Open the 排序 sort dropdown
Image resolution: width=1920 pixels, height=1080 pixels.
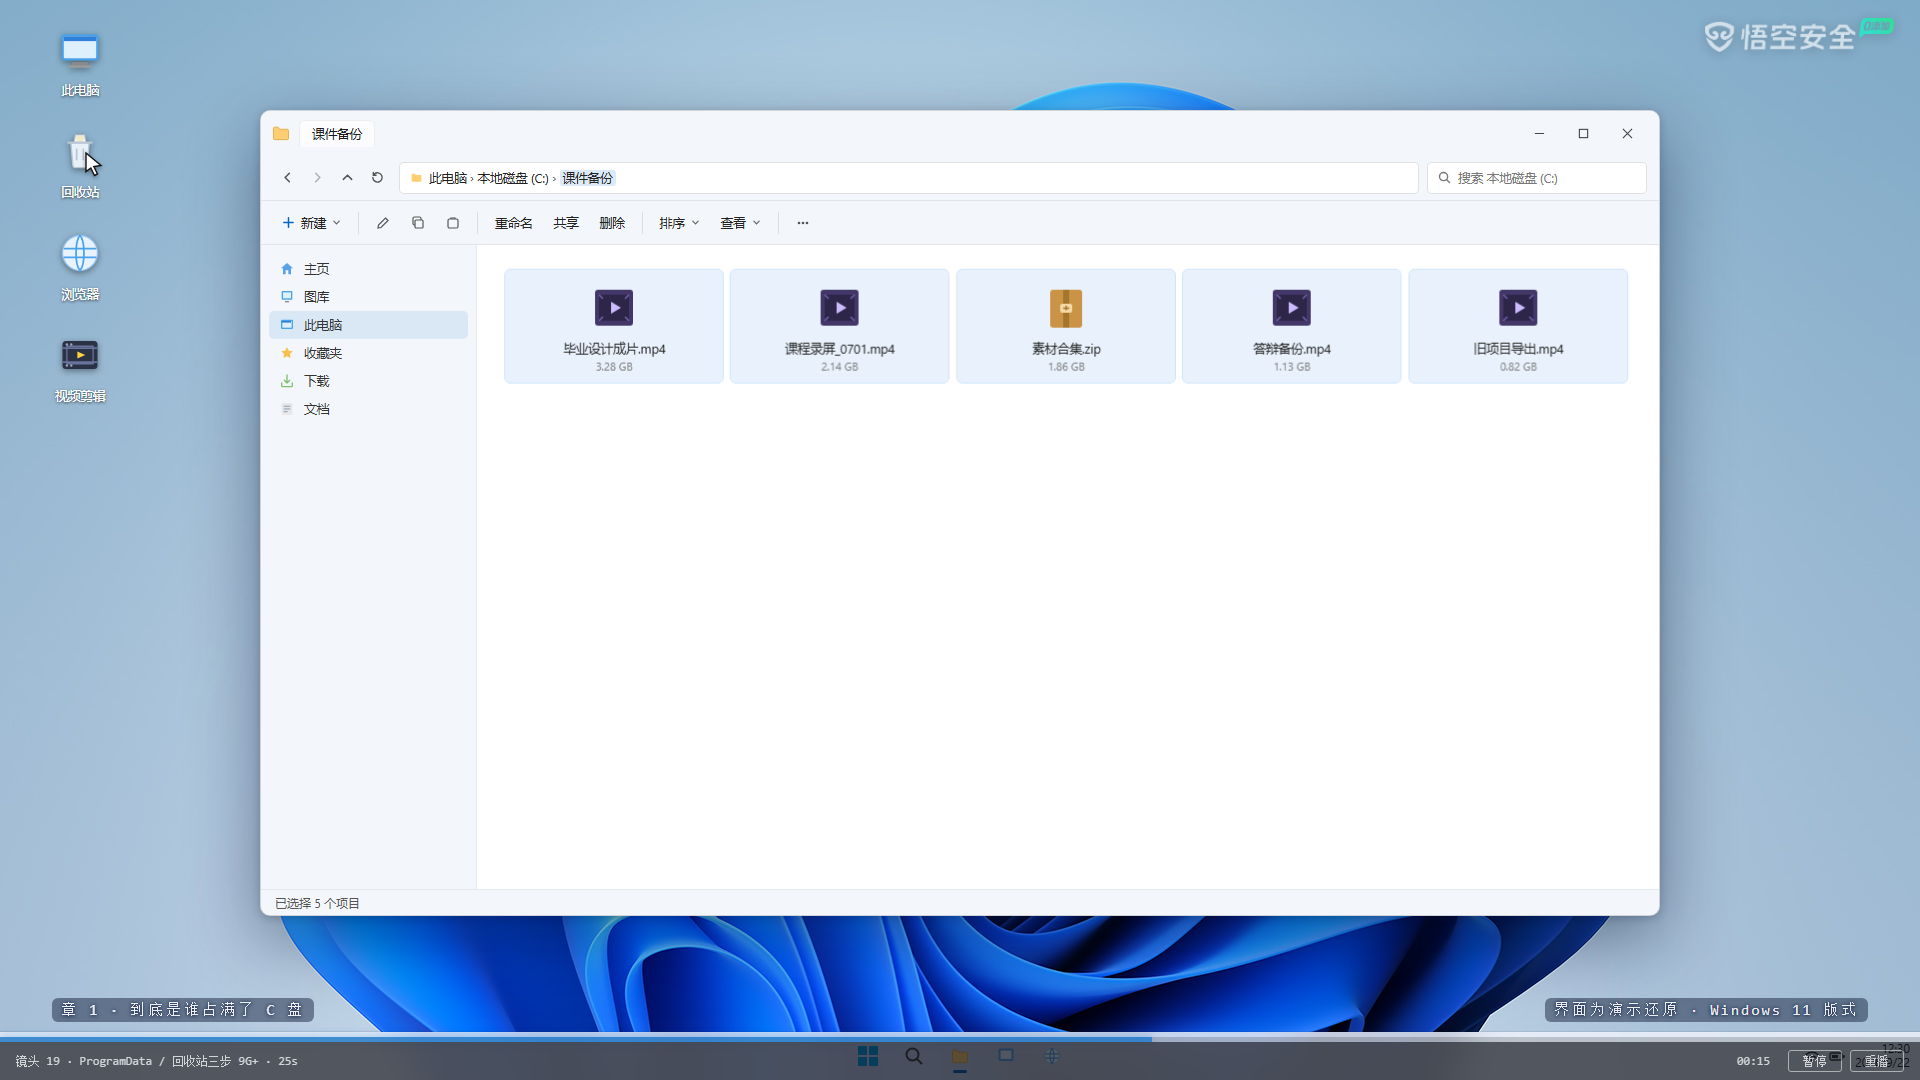679,223
